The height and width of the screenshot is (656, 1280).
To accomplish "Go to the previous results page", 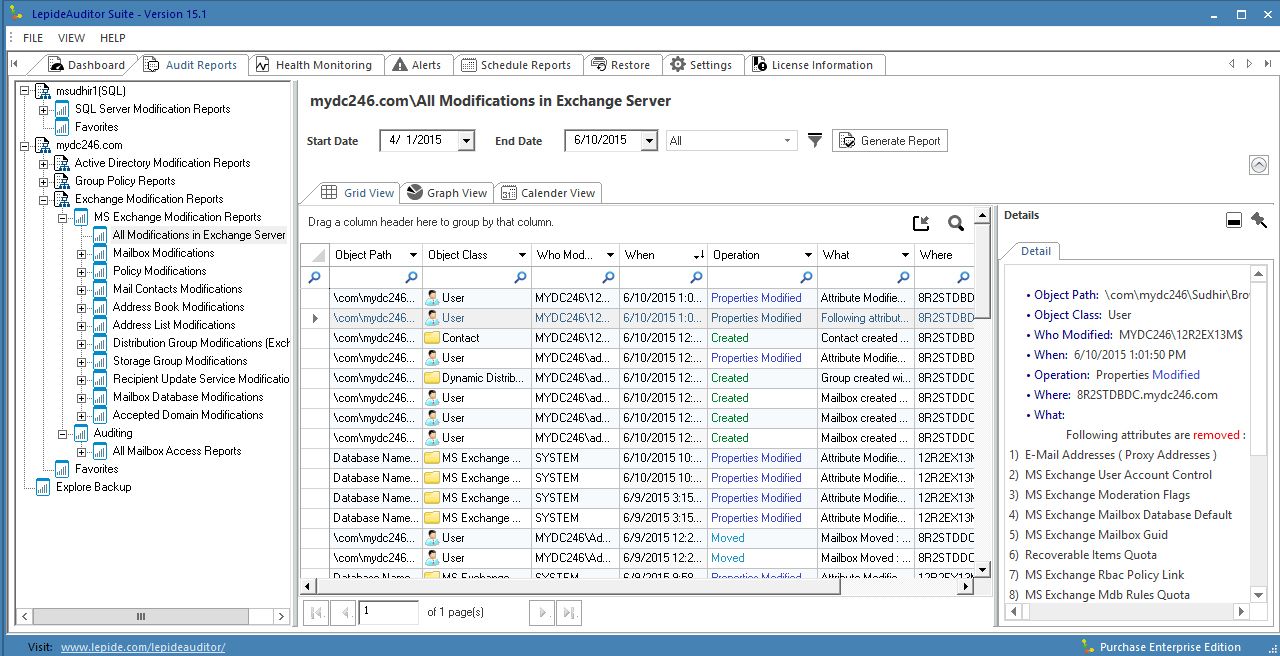I will tap(344, 612).
